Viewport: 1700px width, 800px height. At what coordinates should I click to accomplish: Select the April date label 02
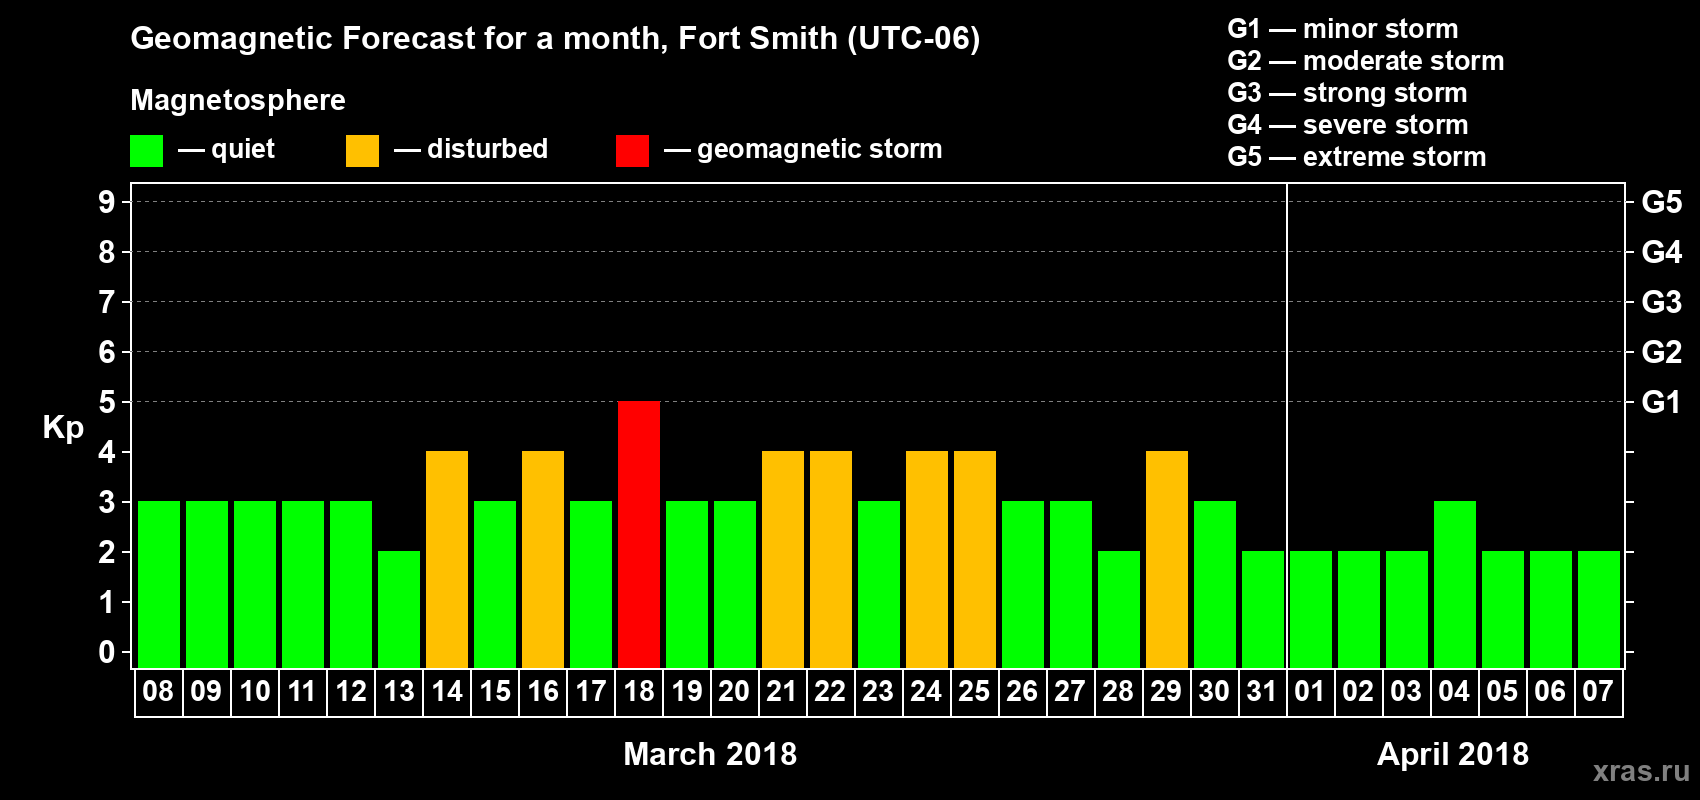[x=1358, y=691]
